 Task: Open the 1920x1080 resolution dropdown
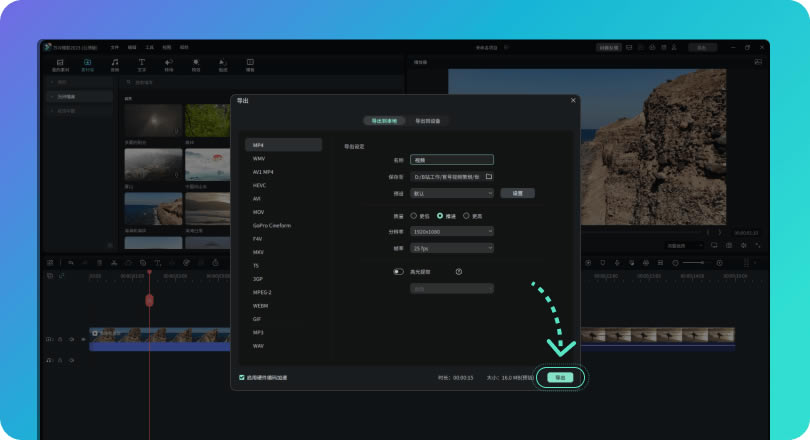(452, 231)
